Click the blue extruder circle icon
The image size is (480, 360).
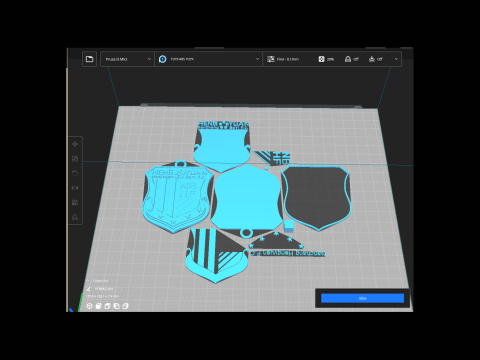(x=162, y=59)
